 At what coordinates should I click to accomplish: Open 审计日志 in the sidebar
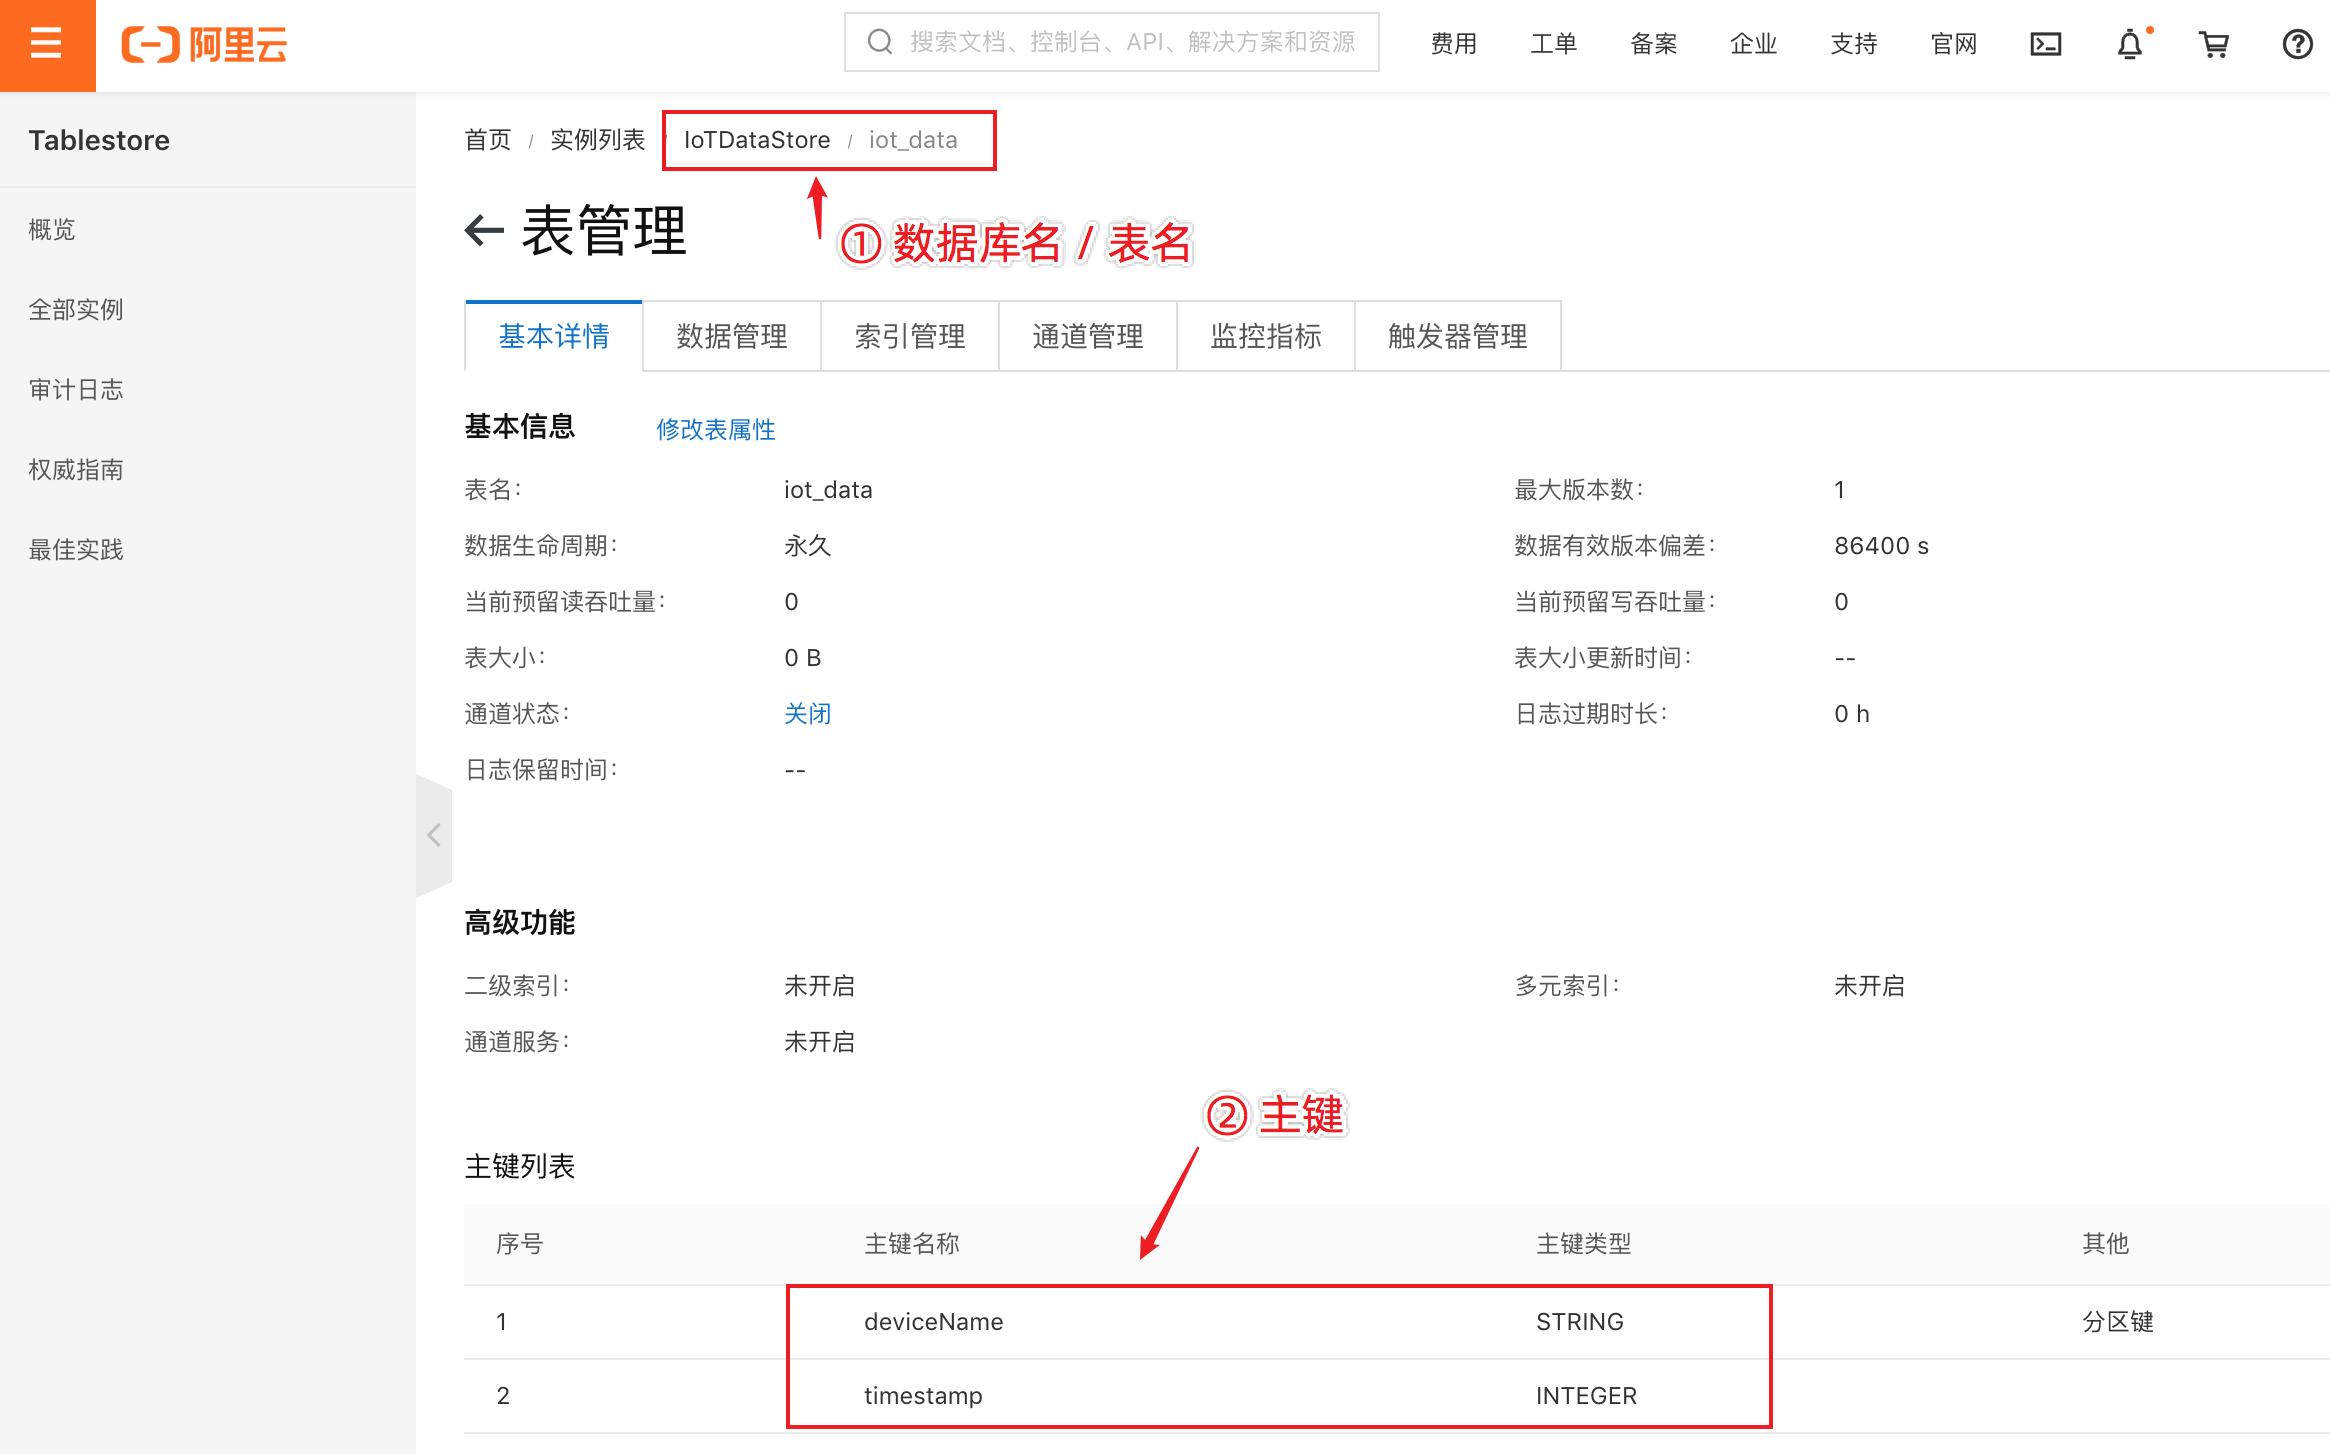click(76, 390)
